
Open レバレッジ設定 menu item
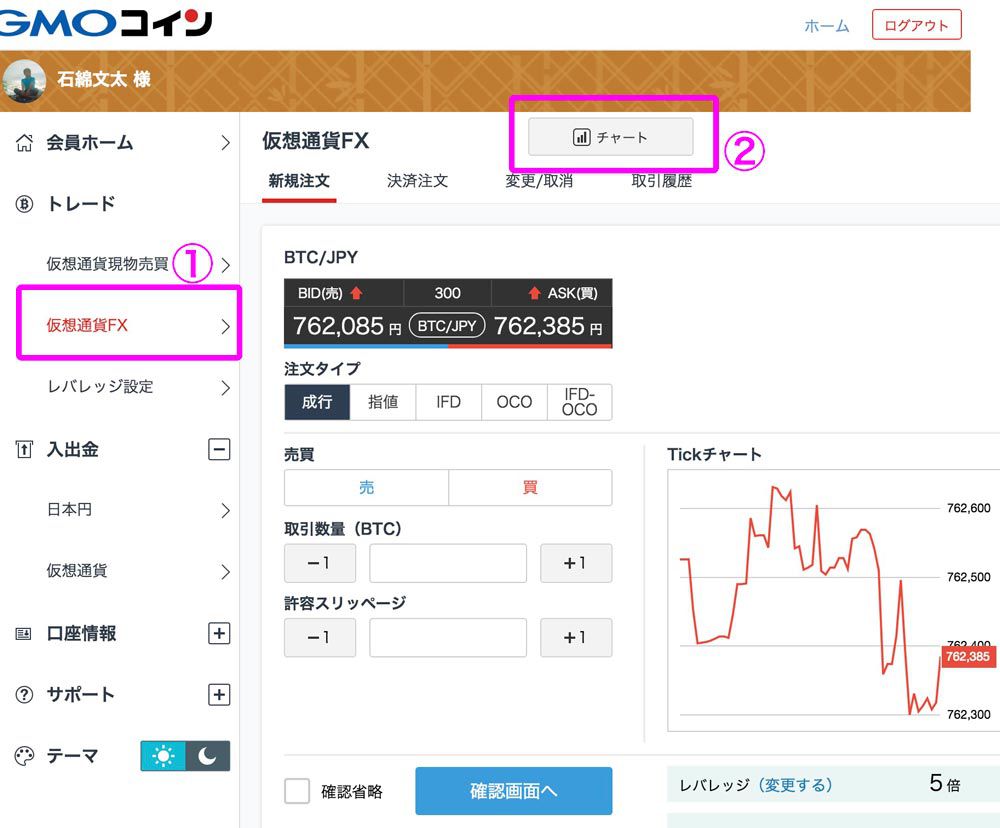[x=122, y=387]
